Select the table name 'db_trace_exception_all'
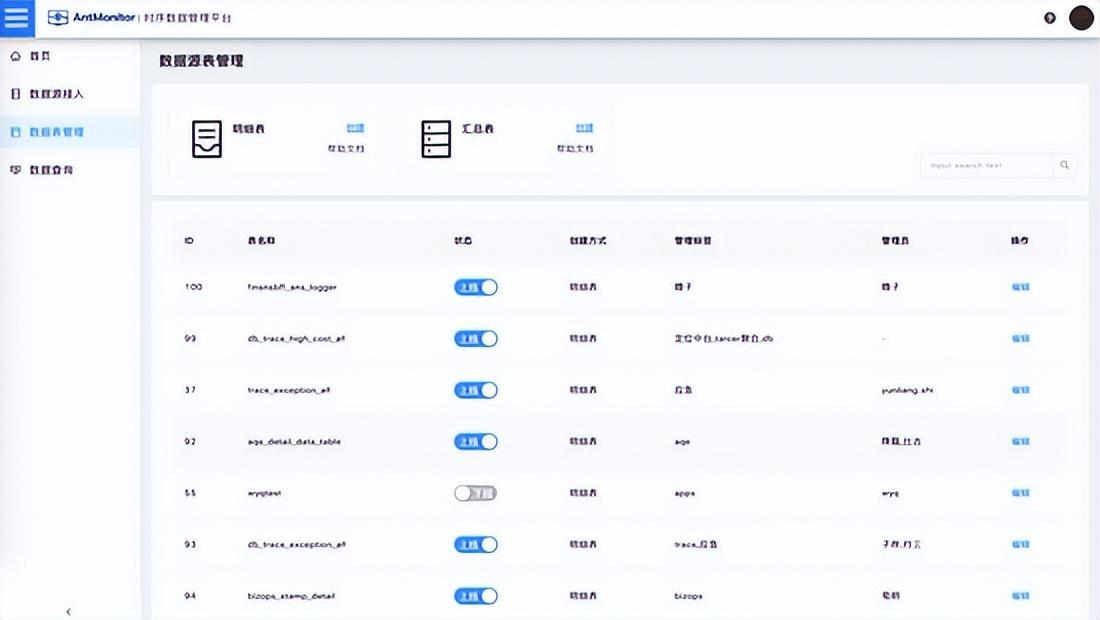The image size is (1100, 620). click(x=296, y=544)
